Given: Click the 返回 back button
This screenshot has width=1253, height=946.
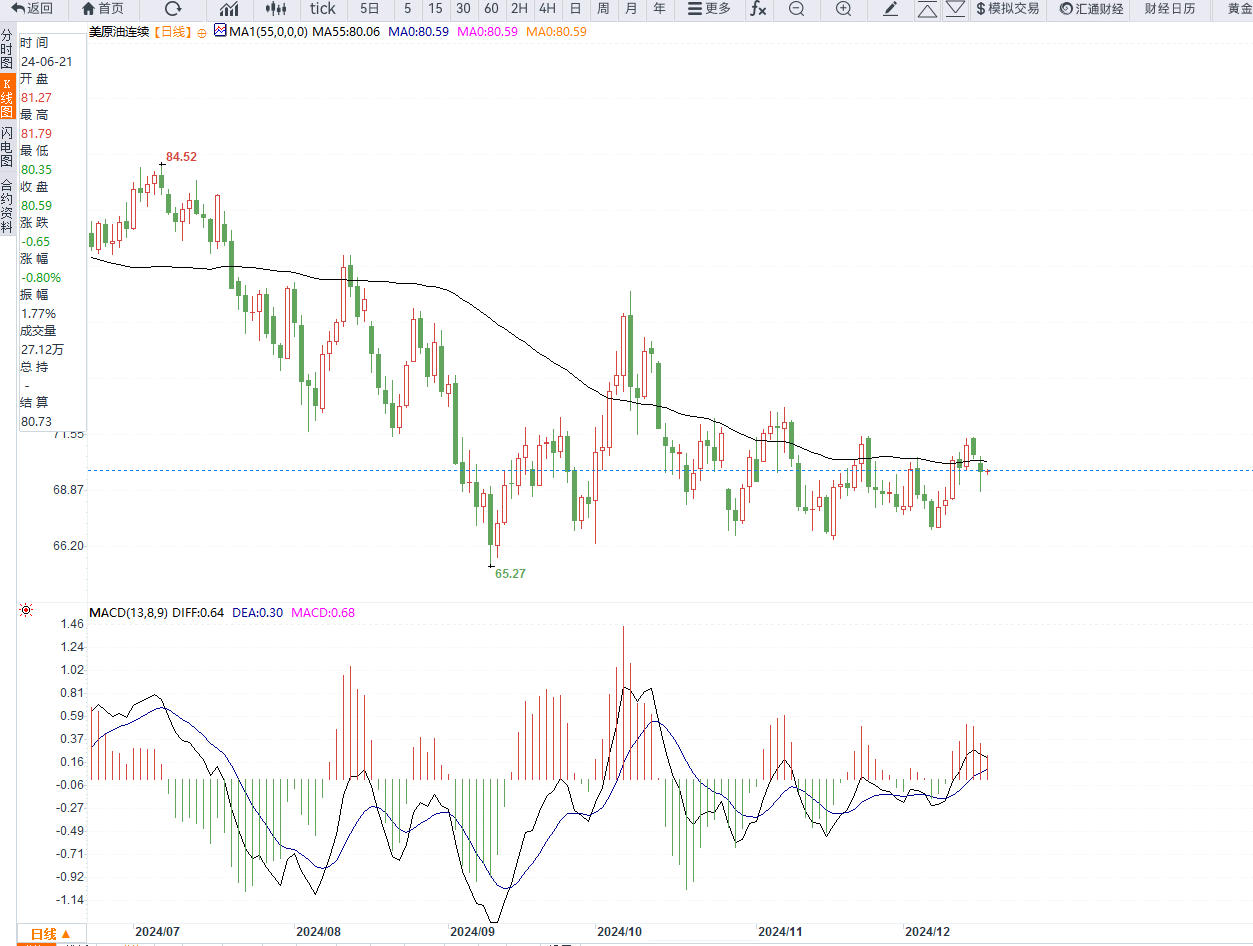Looking at the screenshot, I should (x=32, y=9).
